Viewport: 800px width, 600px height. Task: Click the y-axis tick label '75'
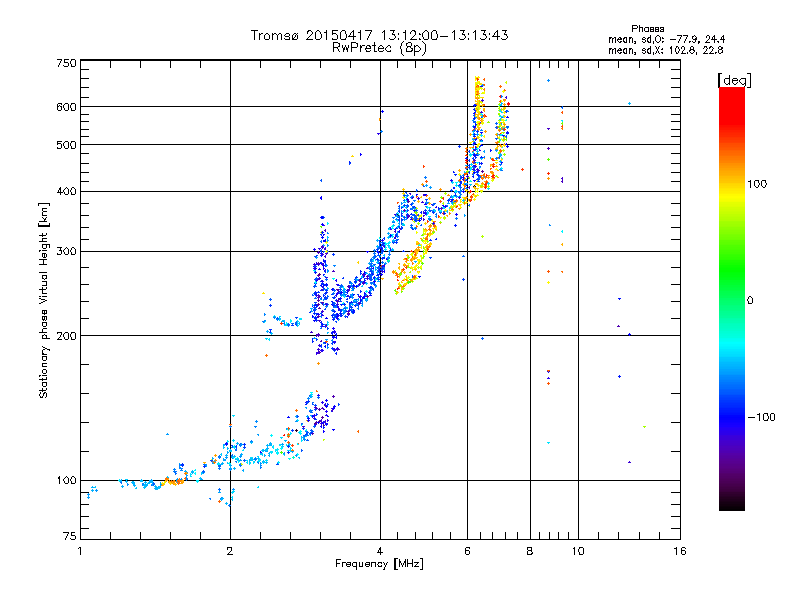(x=70, y=536)
